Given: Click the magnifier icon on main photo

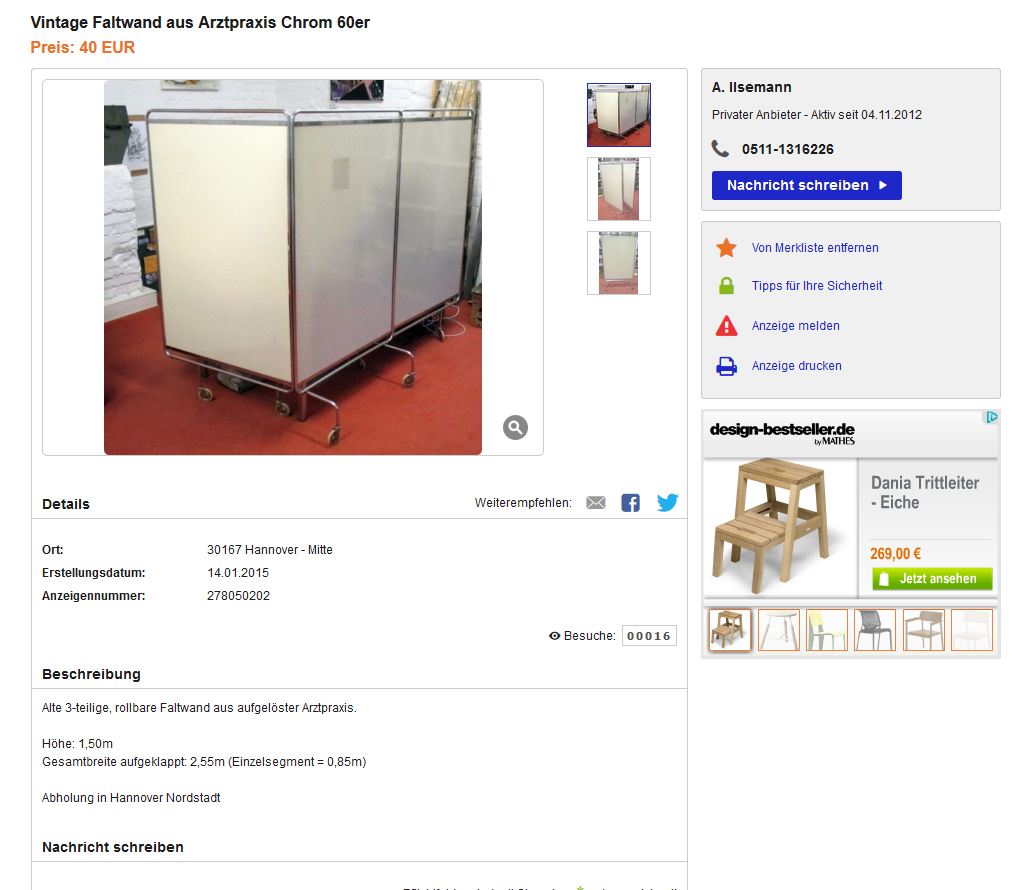Looking at the screenshot, I should pyautogui.click(x=515, y=427).
